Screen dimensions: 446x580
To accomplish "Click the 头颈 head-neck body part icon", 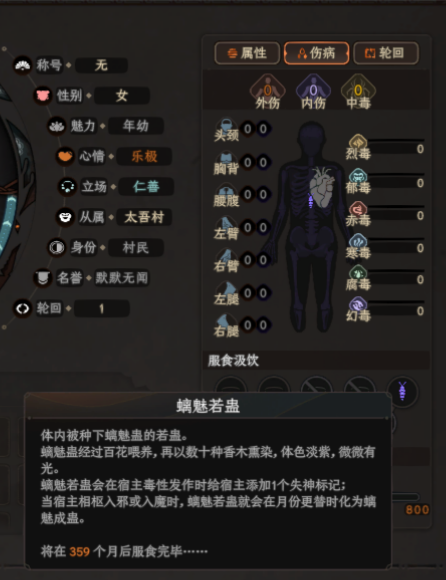I will 226,127.
